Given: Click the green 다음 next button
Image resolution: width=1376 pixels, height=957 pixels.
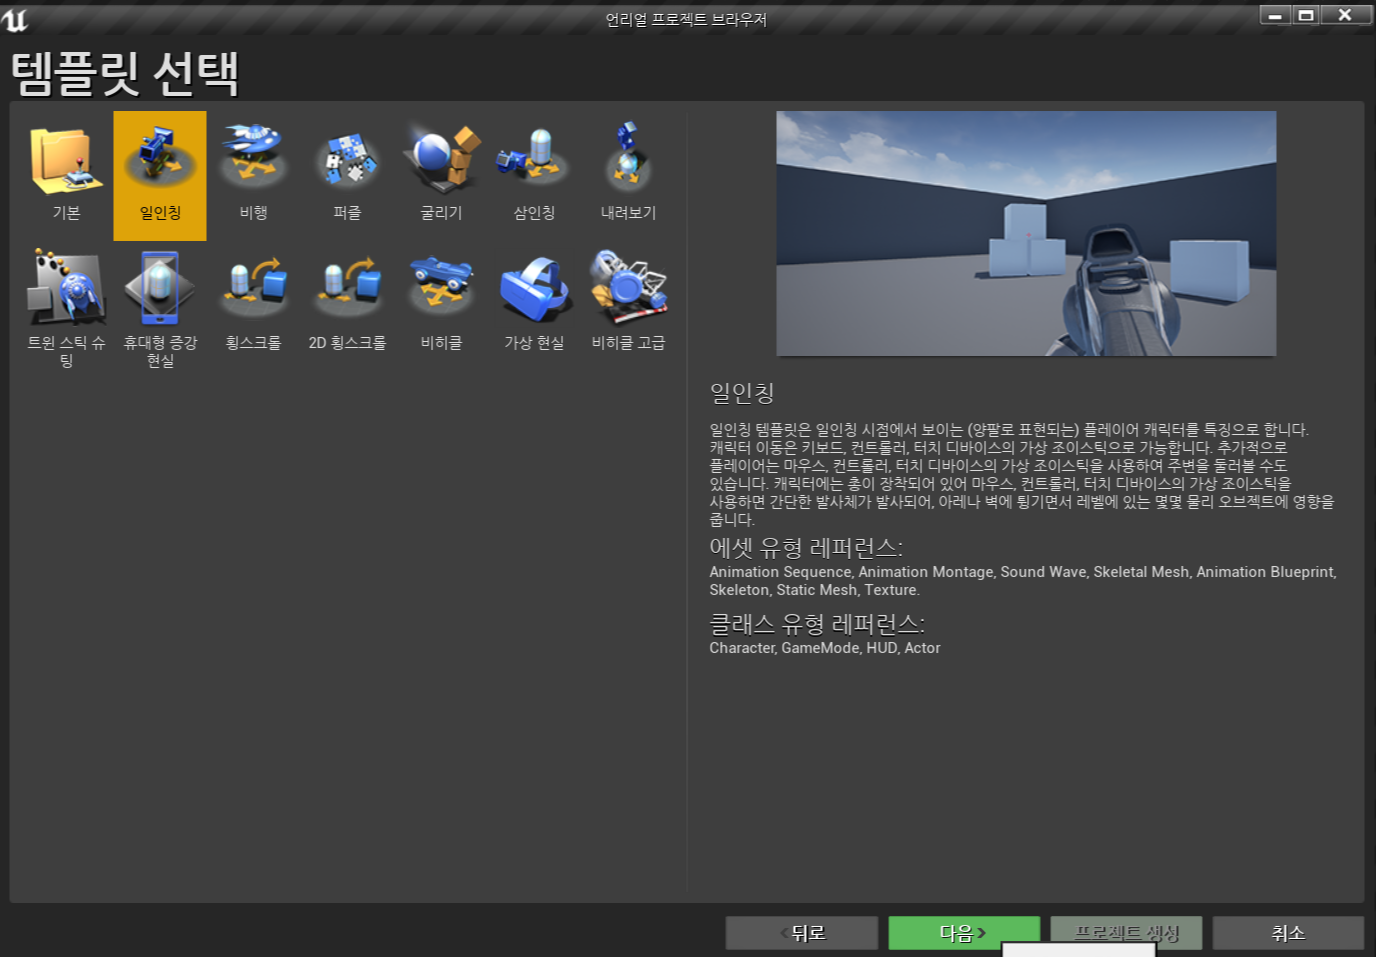Looking at the screenshot, I should tap(964, 933).
